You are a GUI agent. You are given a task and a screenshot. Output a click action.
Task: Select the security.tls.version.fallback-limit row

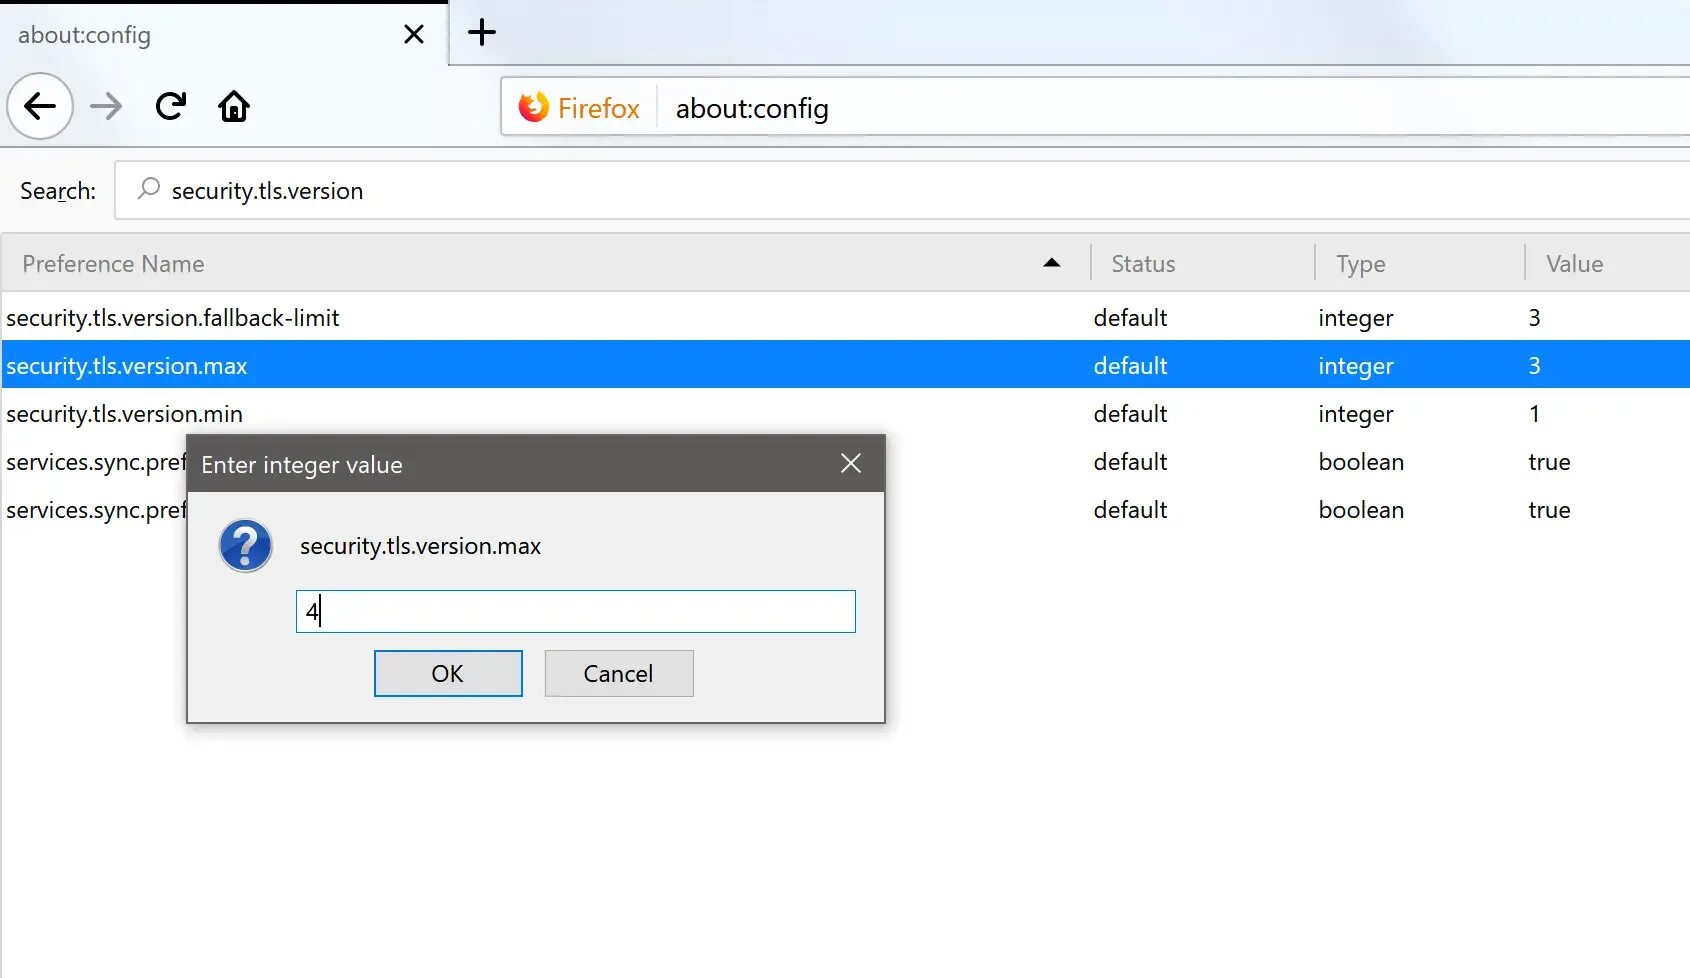coord(846,318)
